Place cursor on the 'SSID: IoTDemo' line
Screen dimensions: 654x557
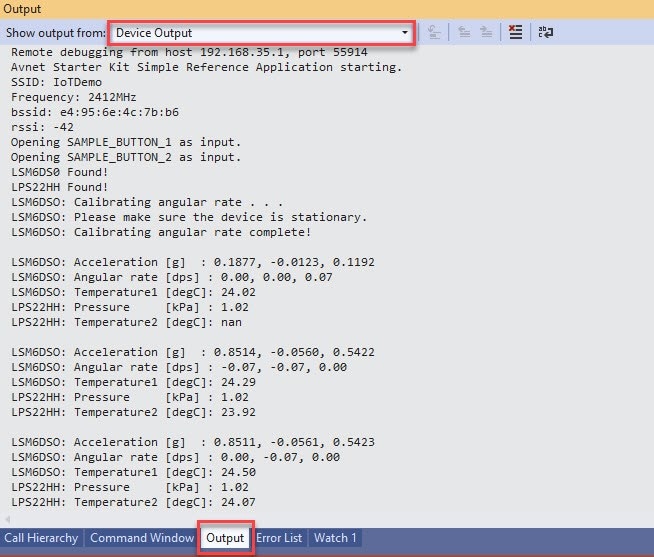point(56,82)
